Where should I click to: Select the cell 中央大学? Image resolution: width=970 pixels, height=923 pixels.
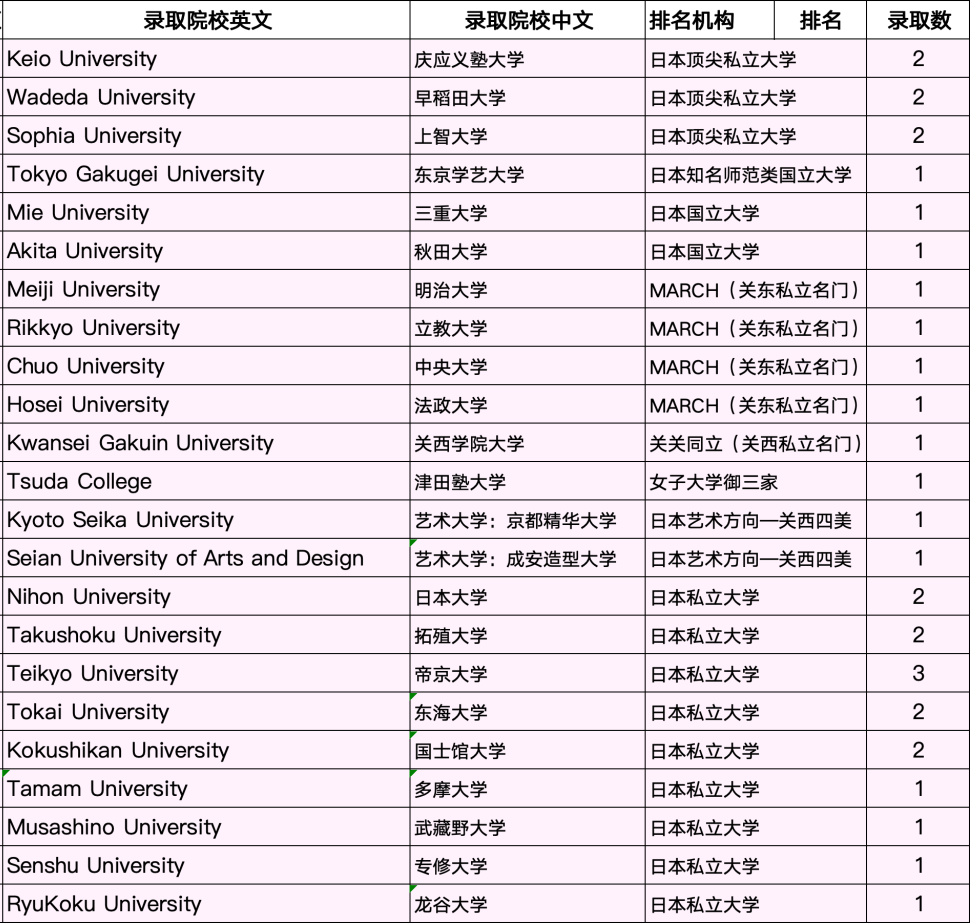click(528, 366)
